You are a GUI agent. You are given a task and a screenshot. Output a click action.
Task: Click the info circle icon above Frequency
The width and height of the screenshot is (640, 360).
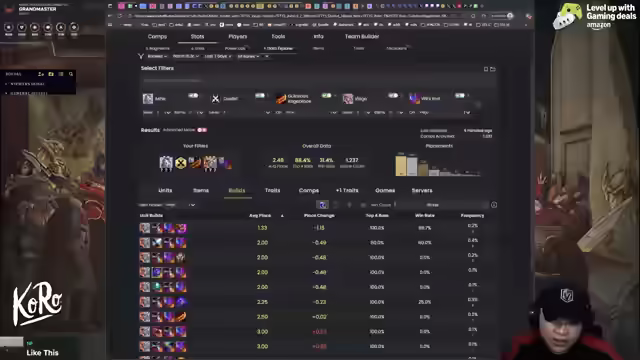494,205
